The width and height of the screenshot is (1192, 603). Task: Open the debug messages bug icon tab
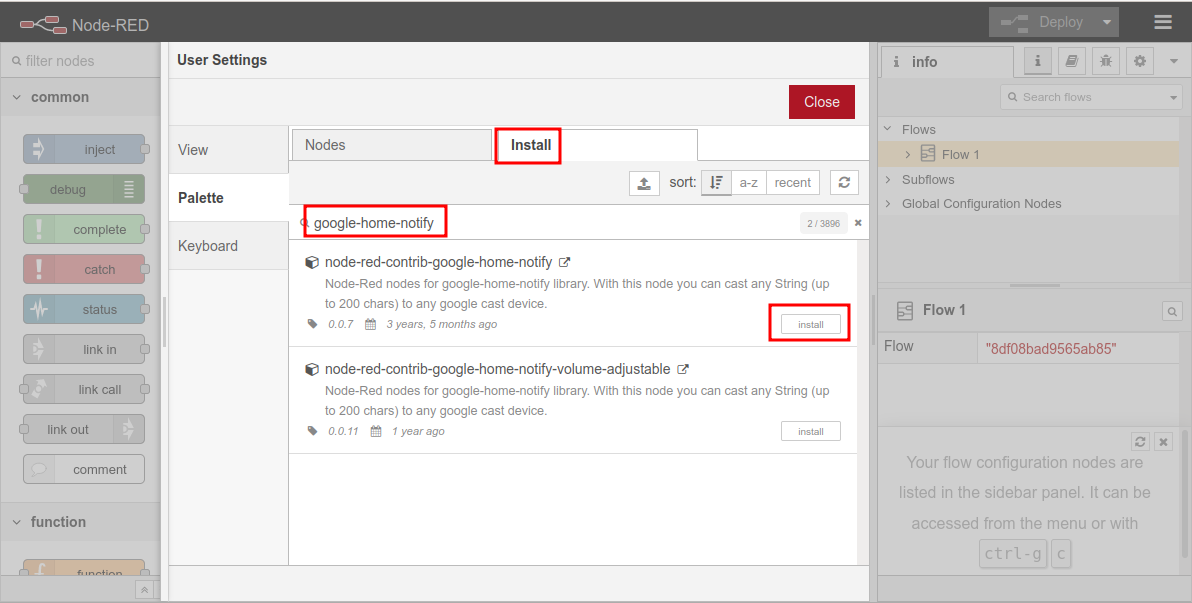1105,61
